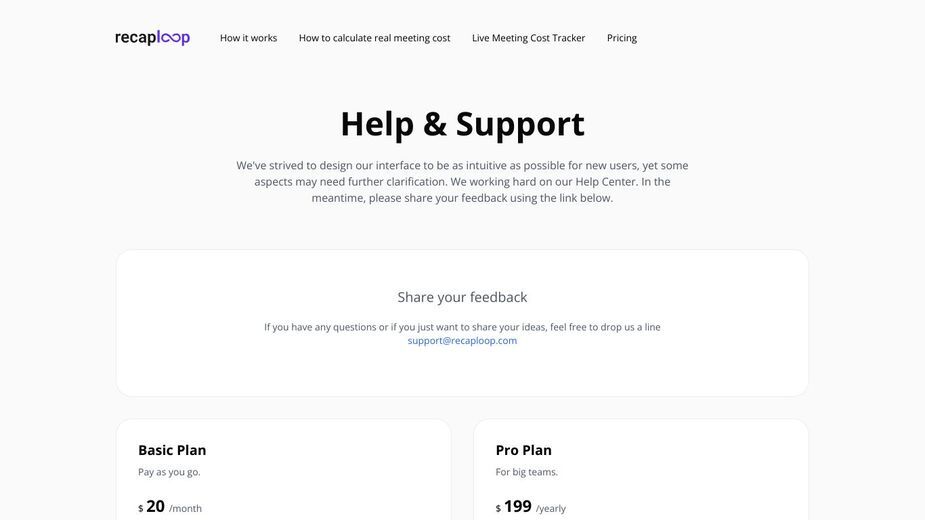The image size is (925, 520).
Task: Open How to calculate real meeting cost
Action: pos(374,38)
